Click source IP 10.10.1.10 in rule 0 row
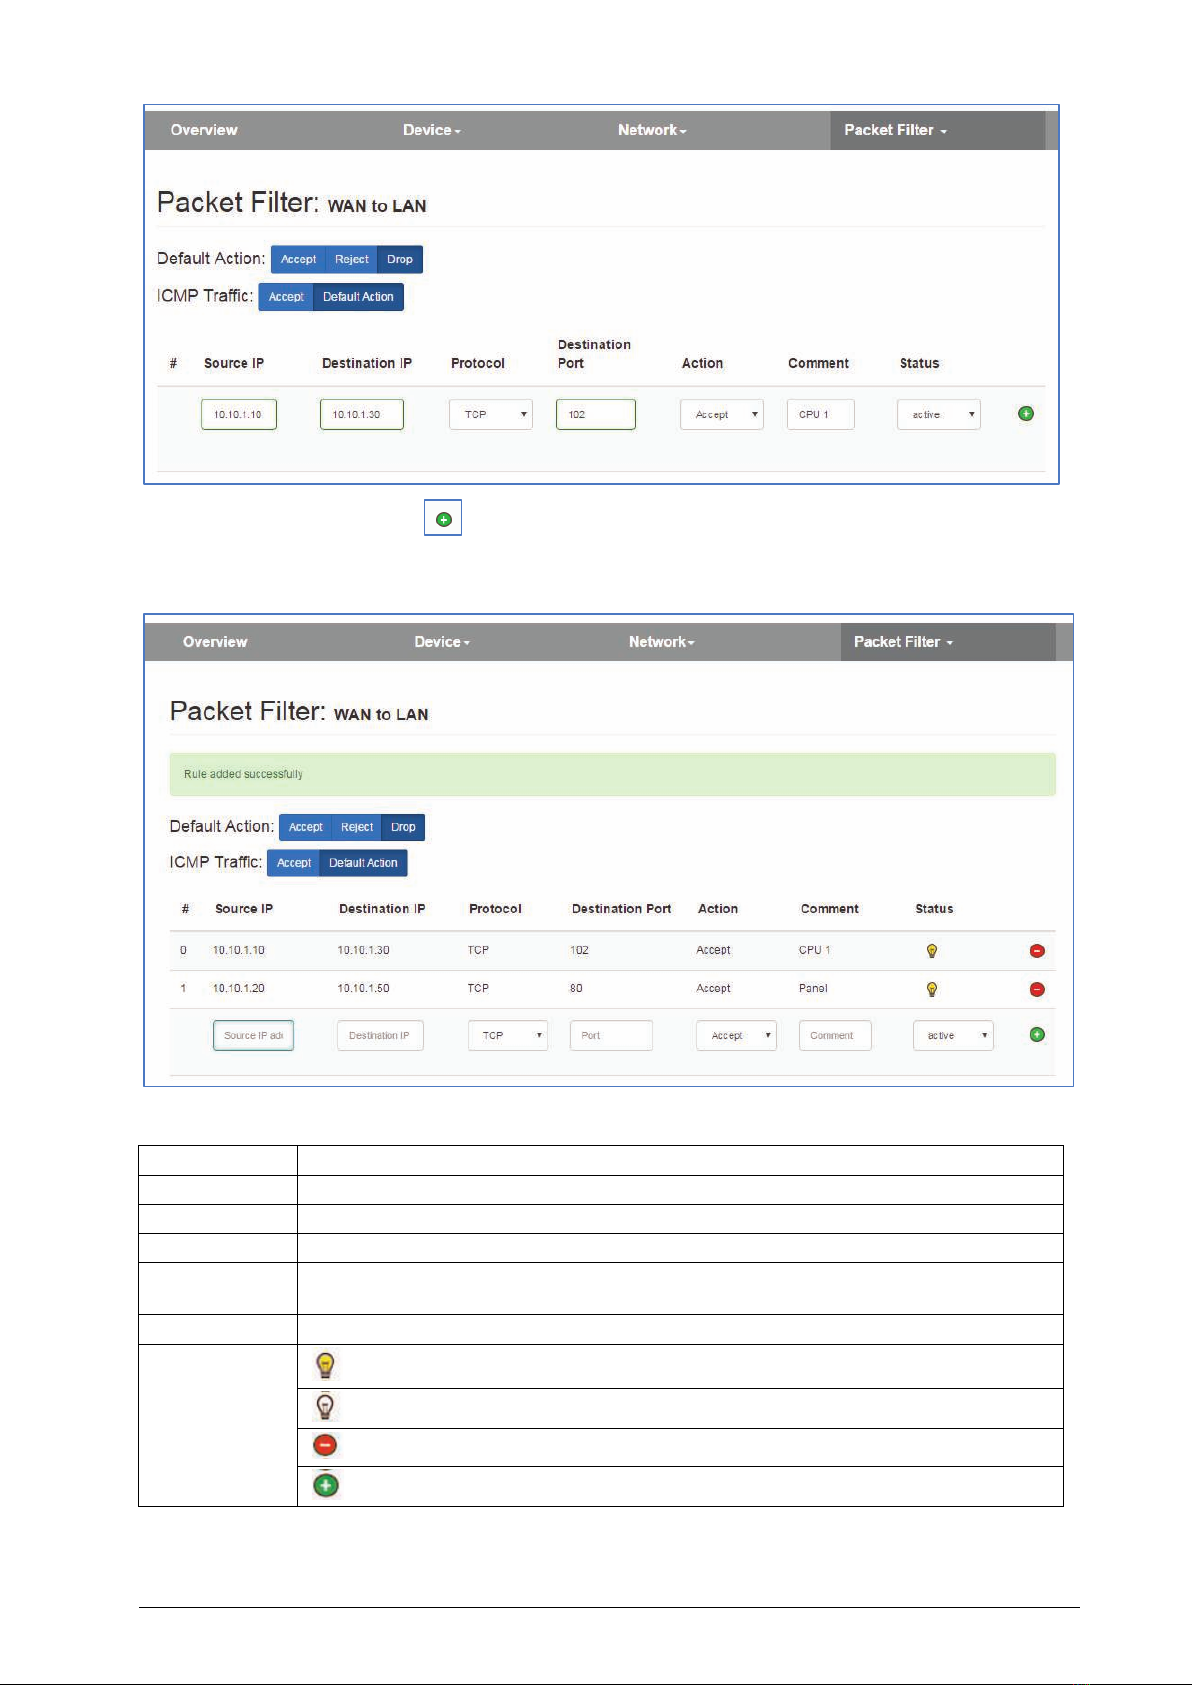 tap(239, 950)
